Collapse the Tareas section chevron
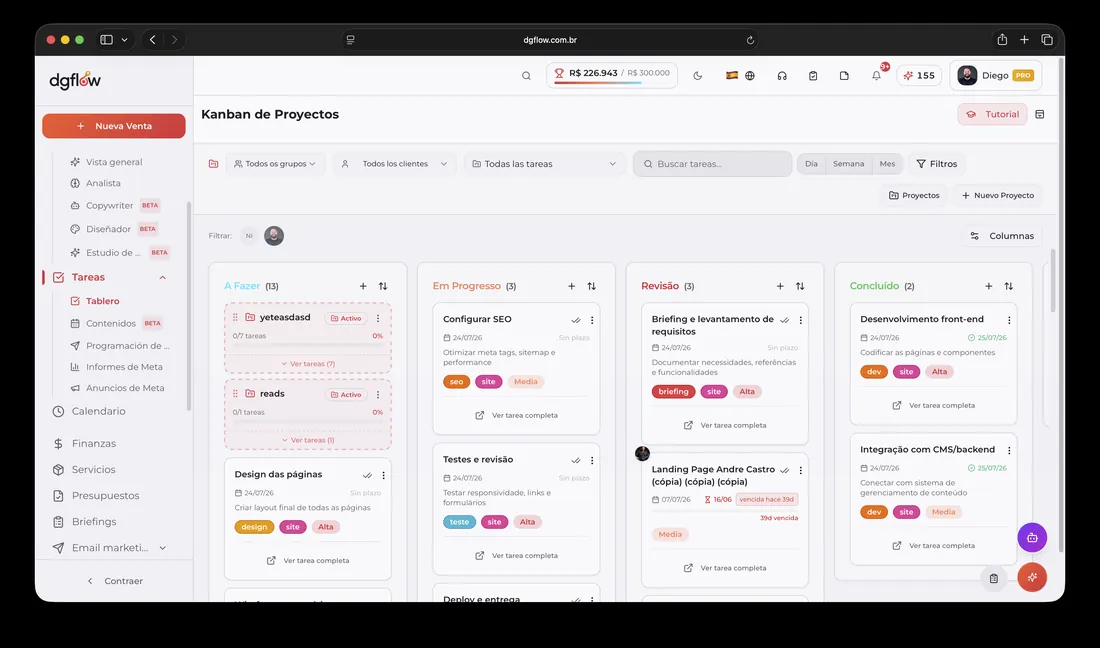This screenshot has width=1100, height=648. 163,278
